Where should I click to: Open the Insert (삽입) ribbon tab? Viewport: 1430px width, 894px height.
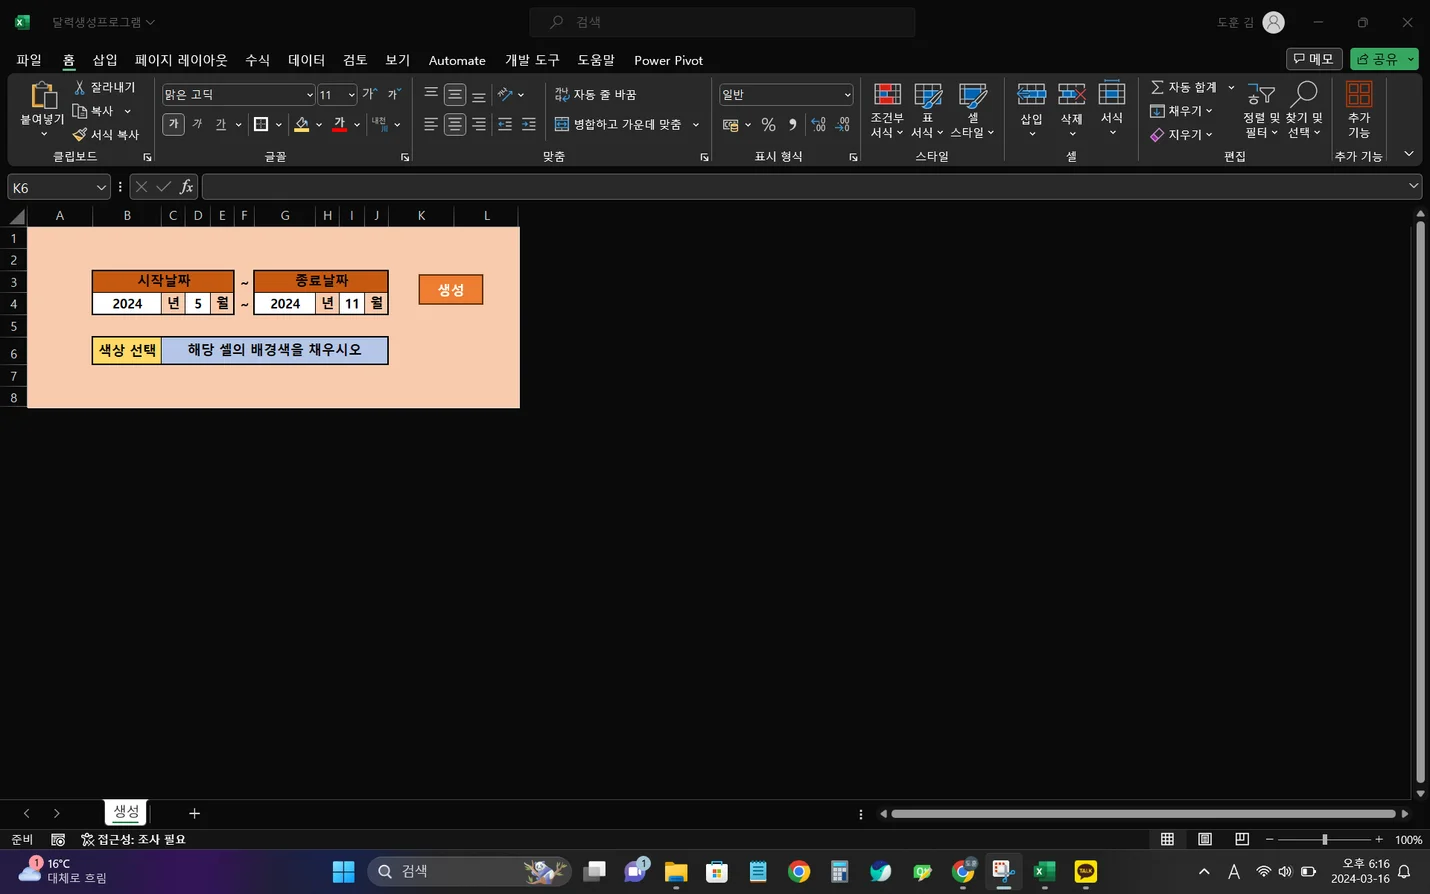[x=105, y=60]
